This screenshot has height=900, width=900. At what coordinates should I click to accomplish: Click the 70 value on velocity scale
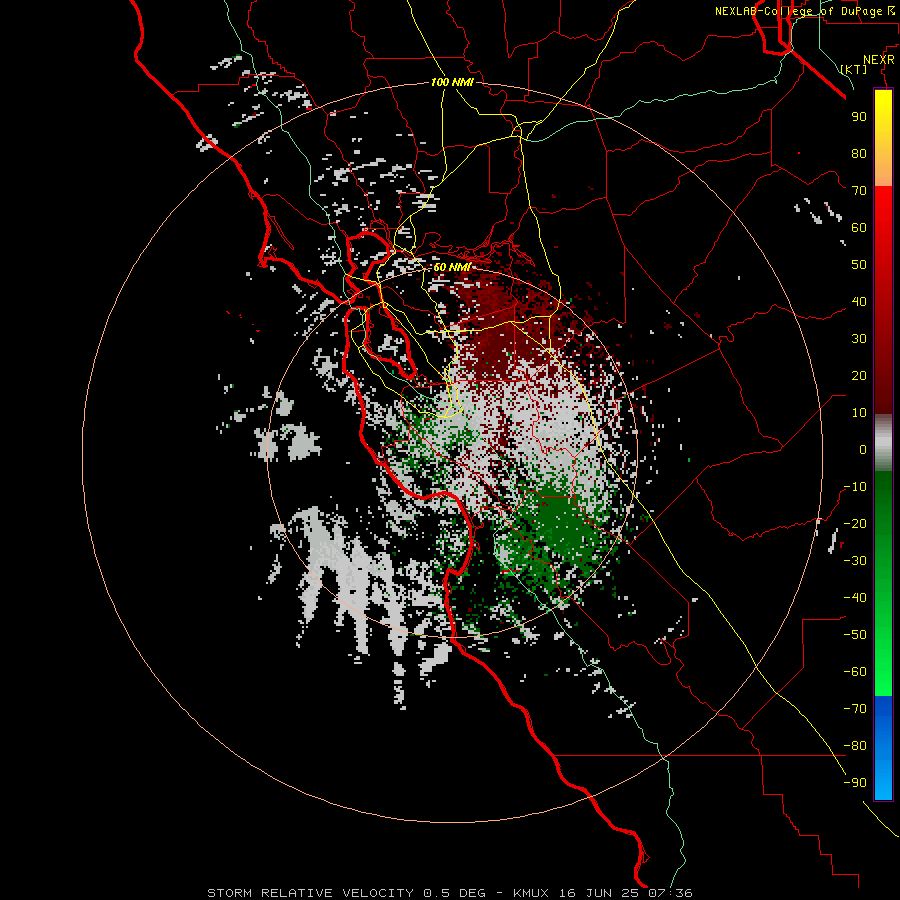click(x=859, y=191)
